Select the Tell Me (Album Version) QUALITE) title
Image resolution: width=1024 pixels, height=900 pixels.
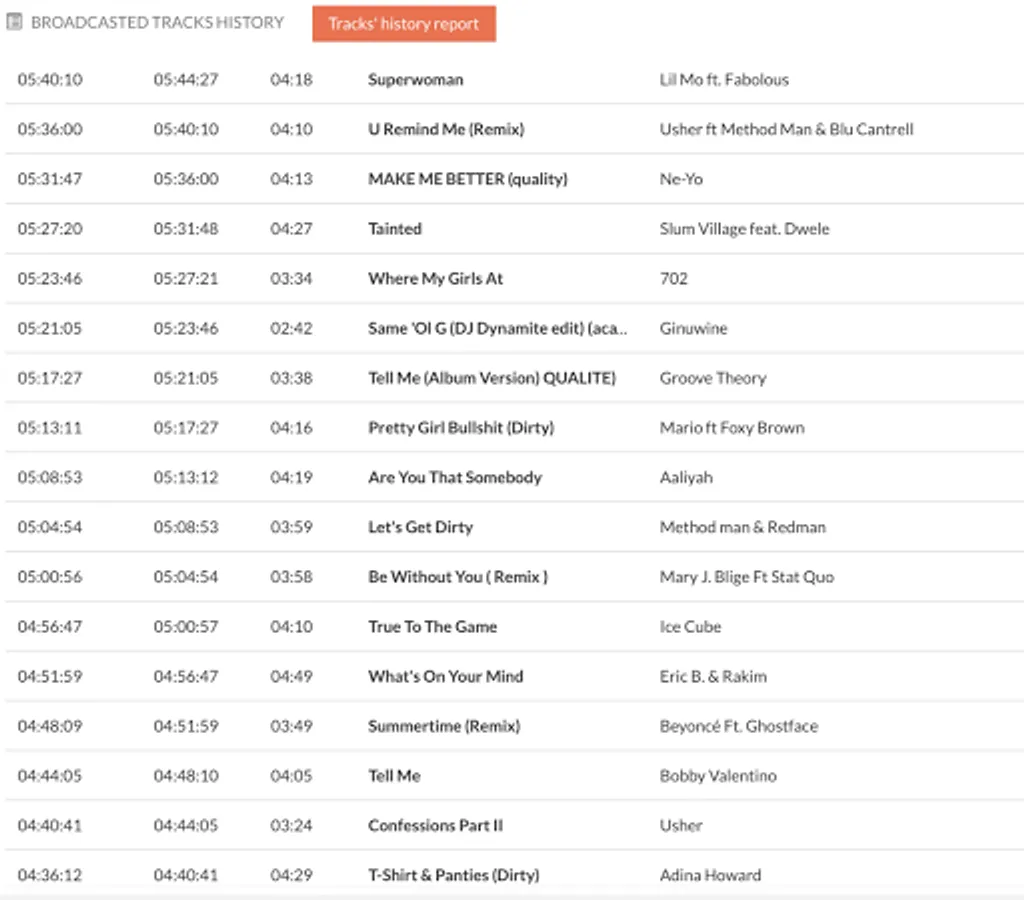coord(492,378)
